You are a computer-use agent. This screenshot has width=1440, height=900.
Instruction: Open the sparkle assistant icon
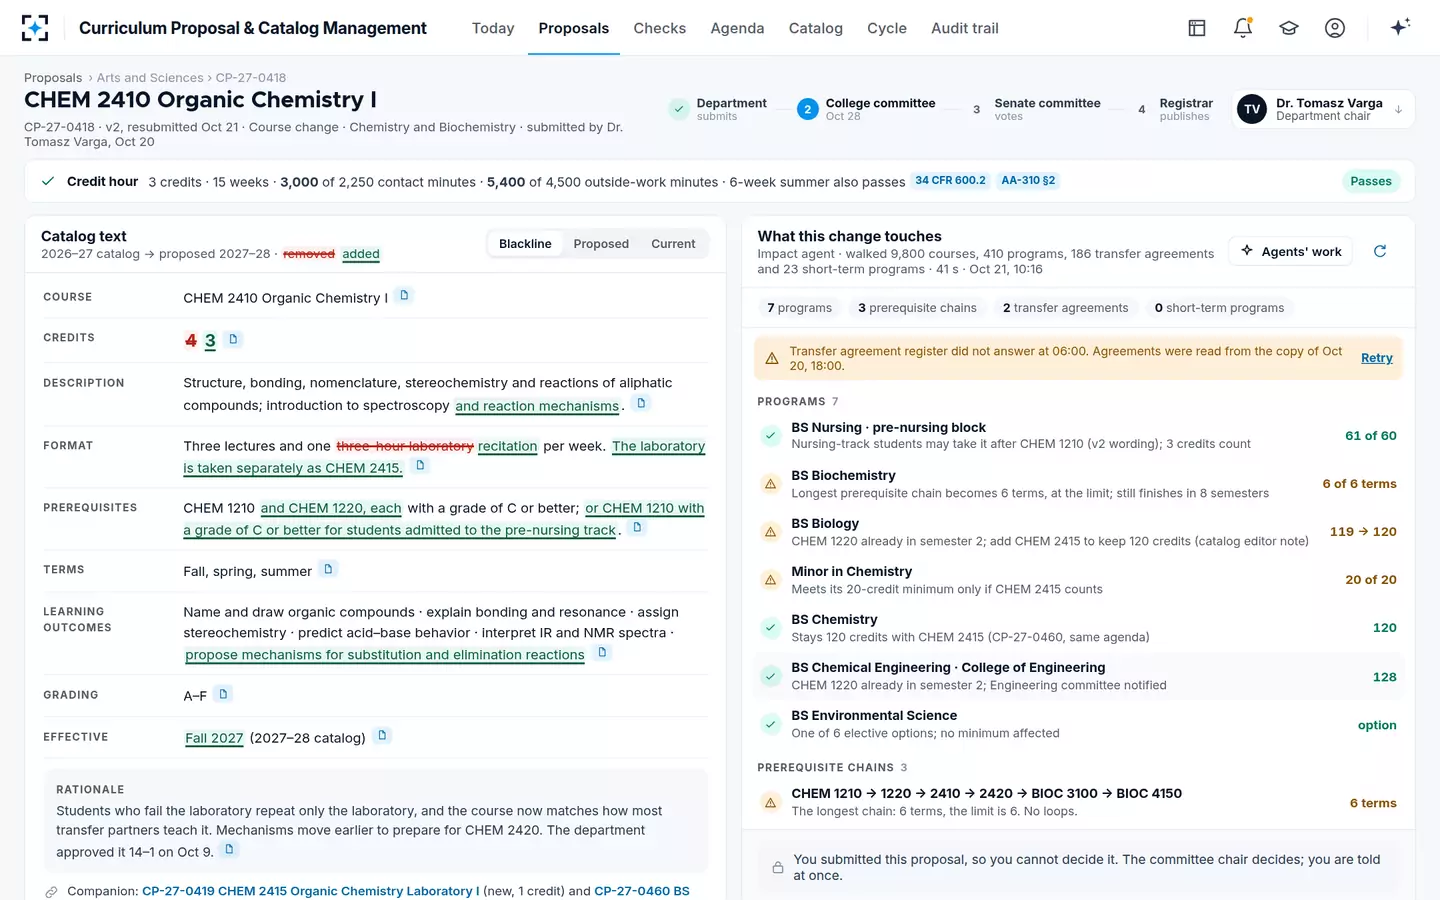tap(1400, 27)
